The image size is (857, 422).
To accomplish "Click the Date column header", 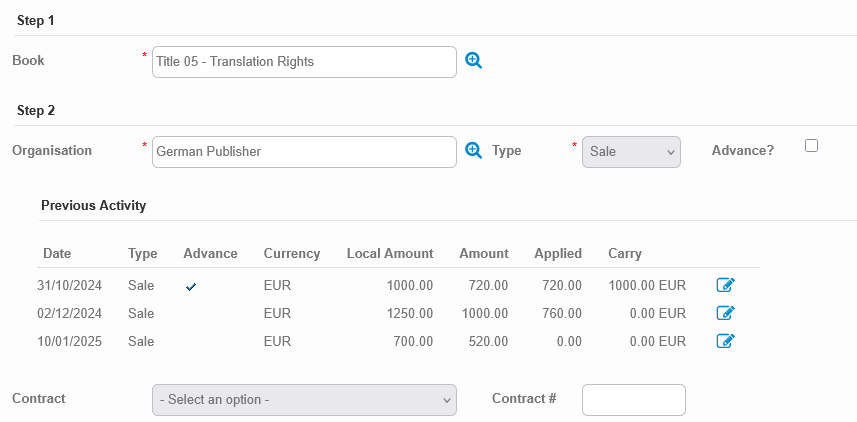I will tap(57, 253).
